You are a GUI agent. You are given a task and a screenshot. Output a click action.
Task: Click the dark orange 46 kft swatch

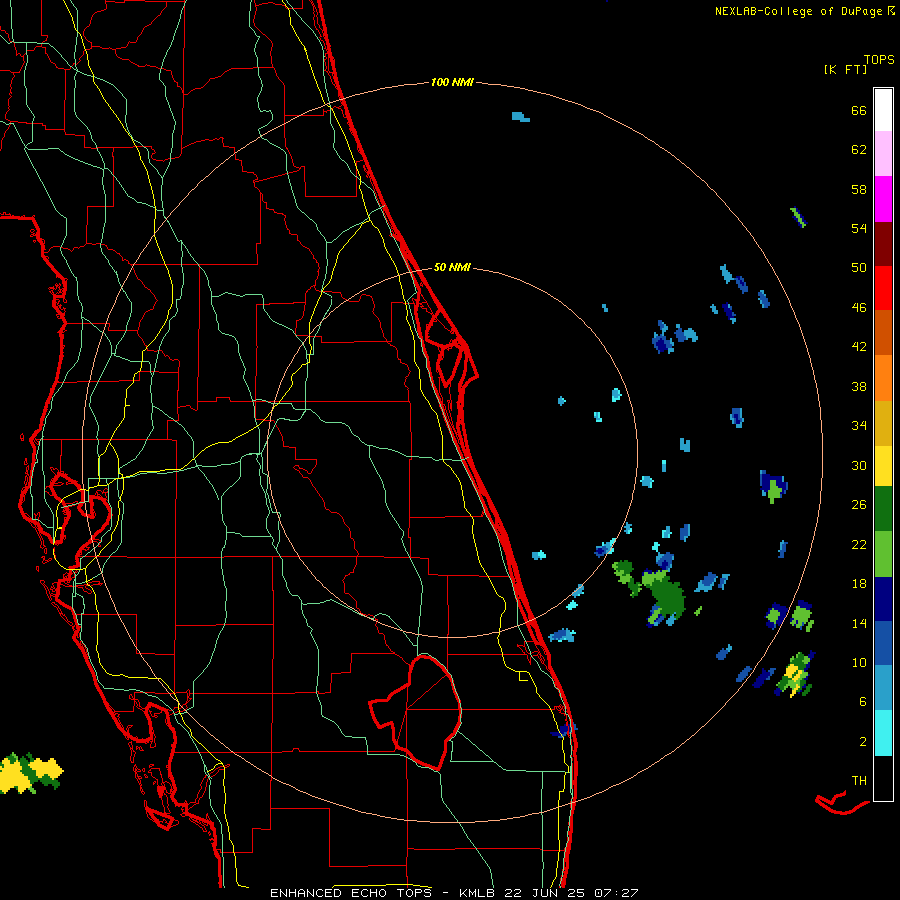(883, 332)
